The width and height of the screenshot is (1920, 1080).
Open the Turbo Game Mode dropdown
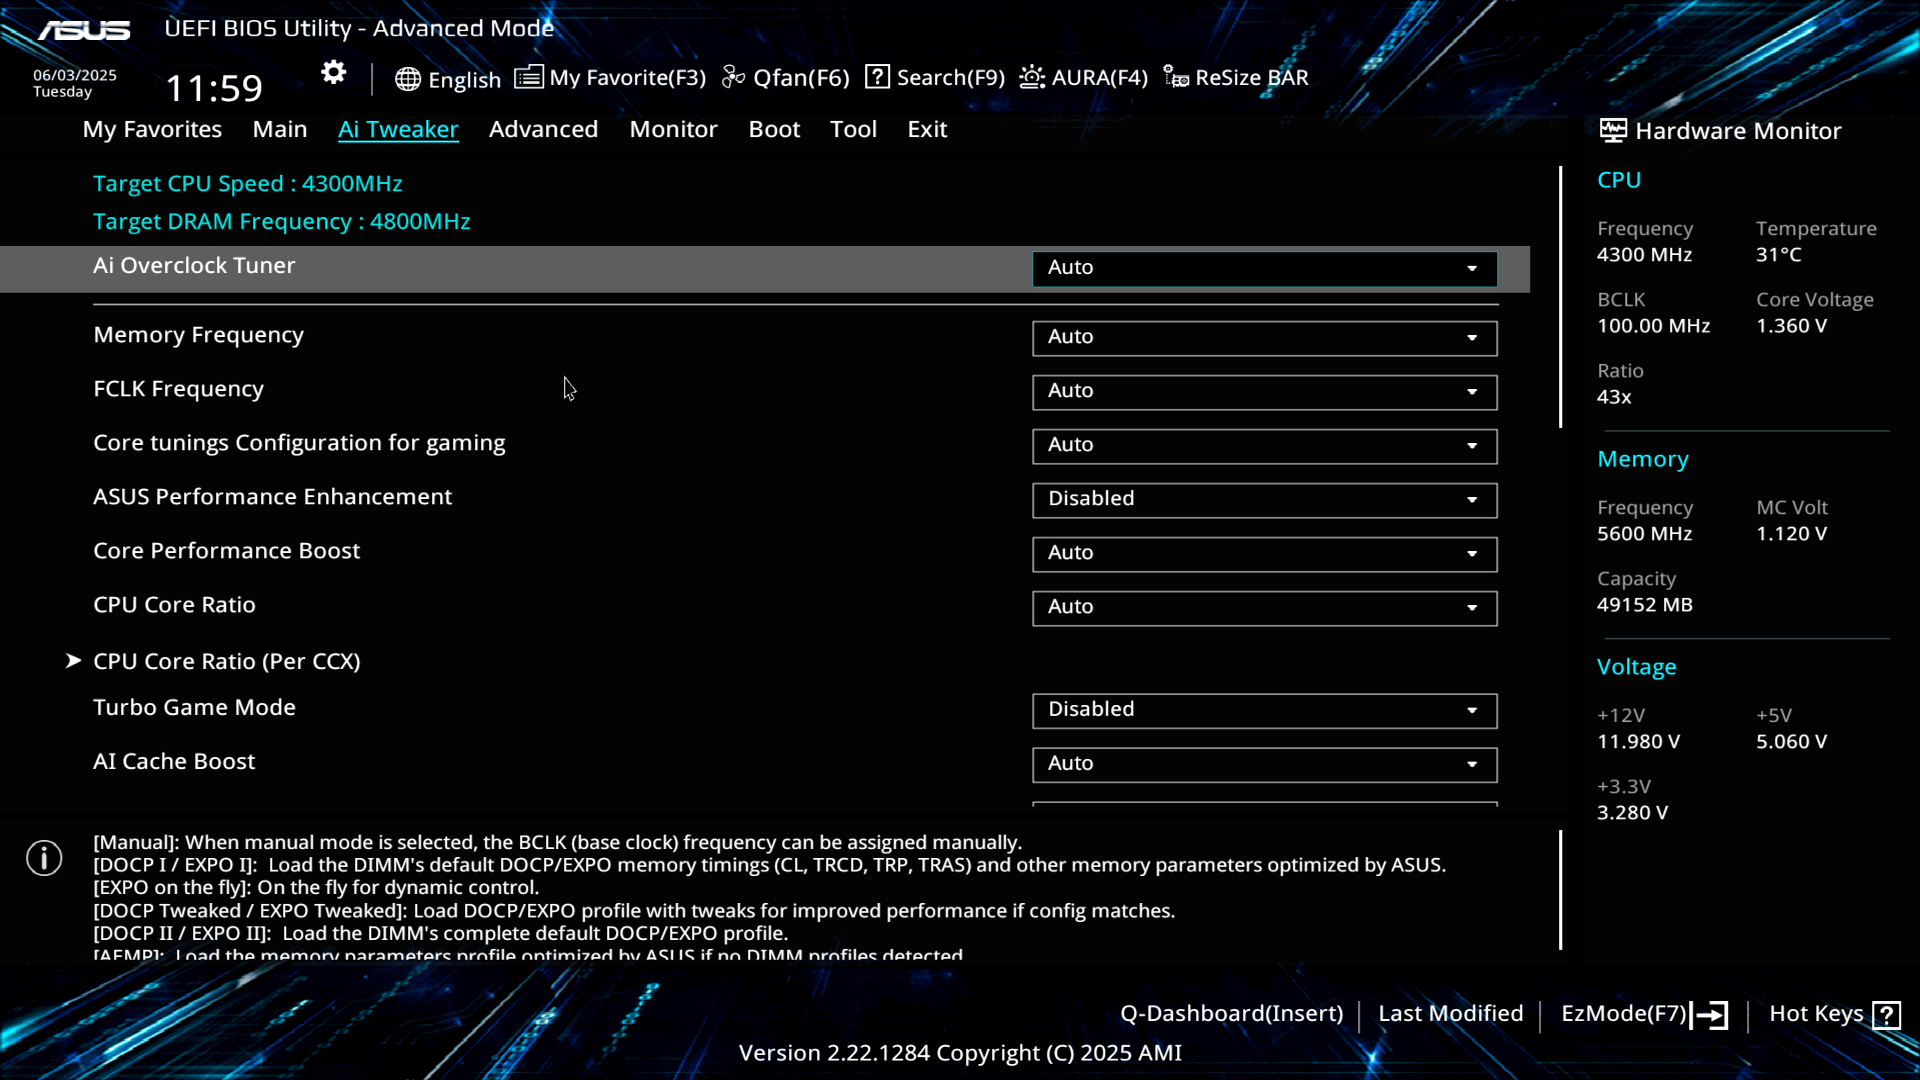pos(1264,710)
